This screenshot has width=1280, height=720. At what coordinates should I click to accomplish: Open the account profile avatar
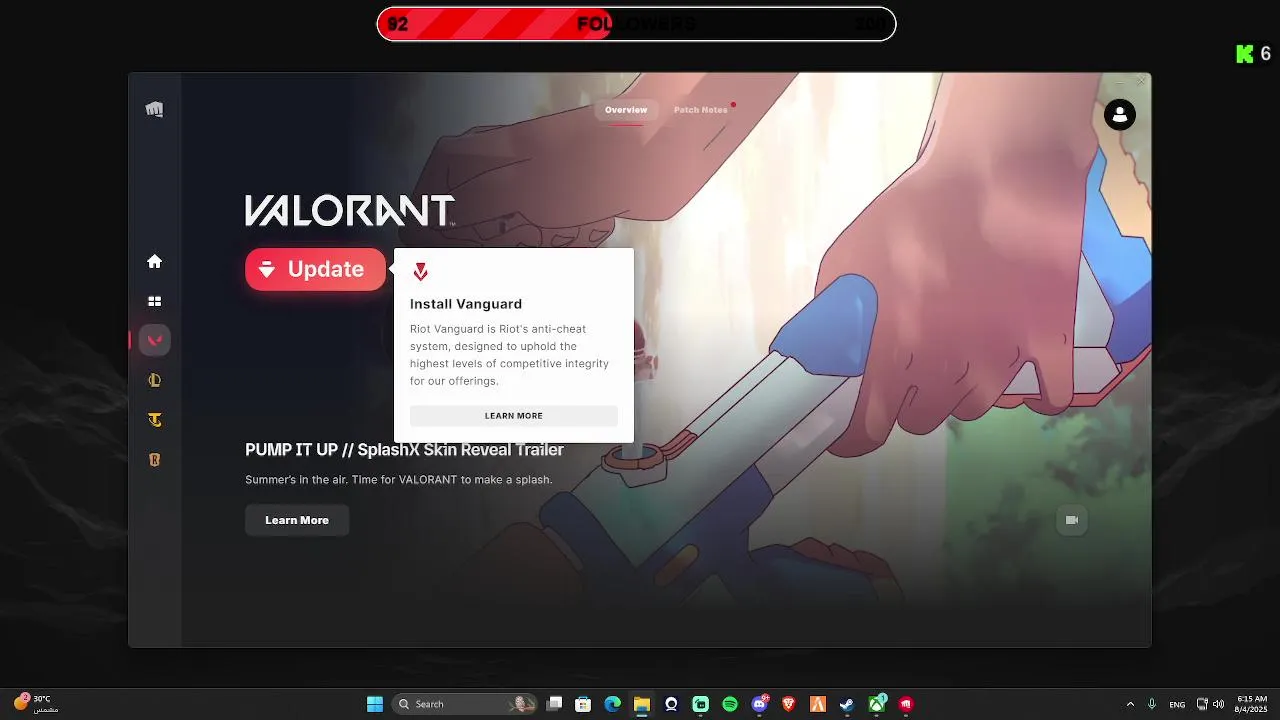pyautogui.click(x=1120, y=115)
